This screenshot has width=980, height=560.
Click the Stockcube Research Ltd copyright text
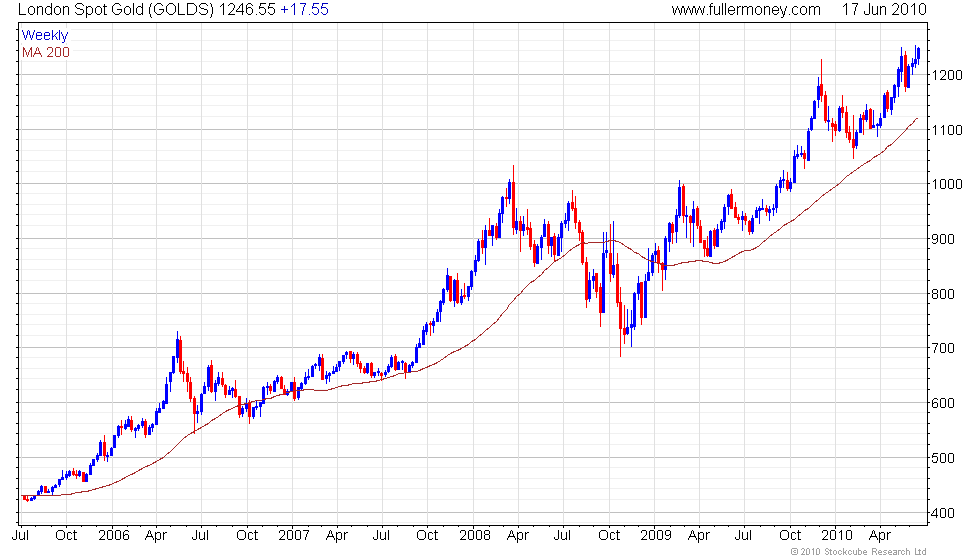point(859,552)
